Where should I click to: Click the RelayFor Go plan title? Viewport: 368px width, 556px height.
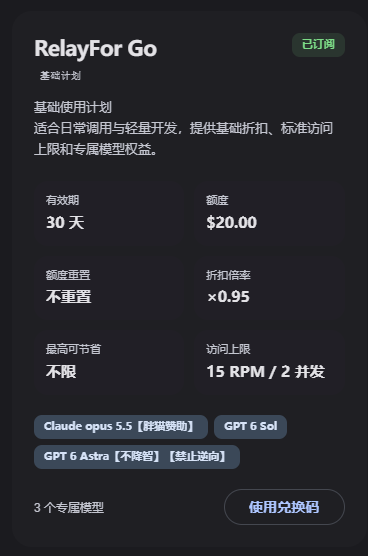[x=96, y=48]
